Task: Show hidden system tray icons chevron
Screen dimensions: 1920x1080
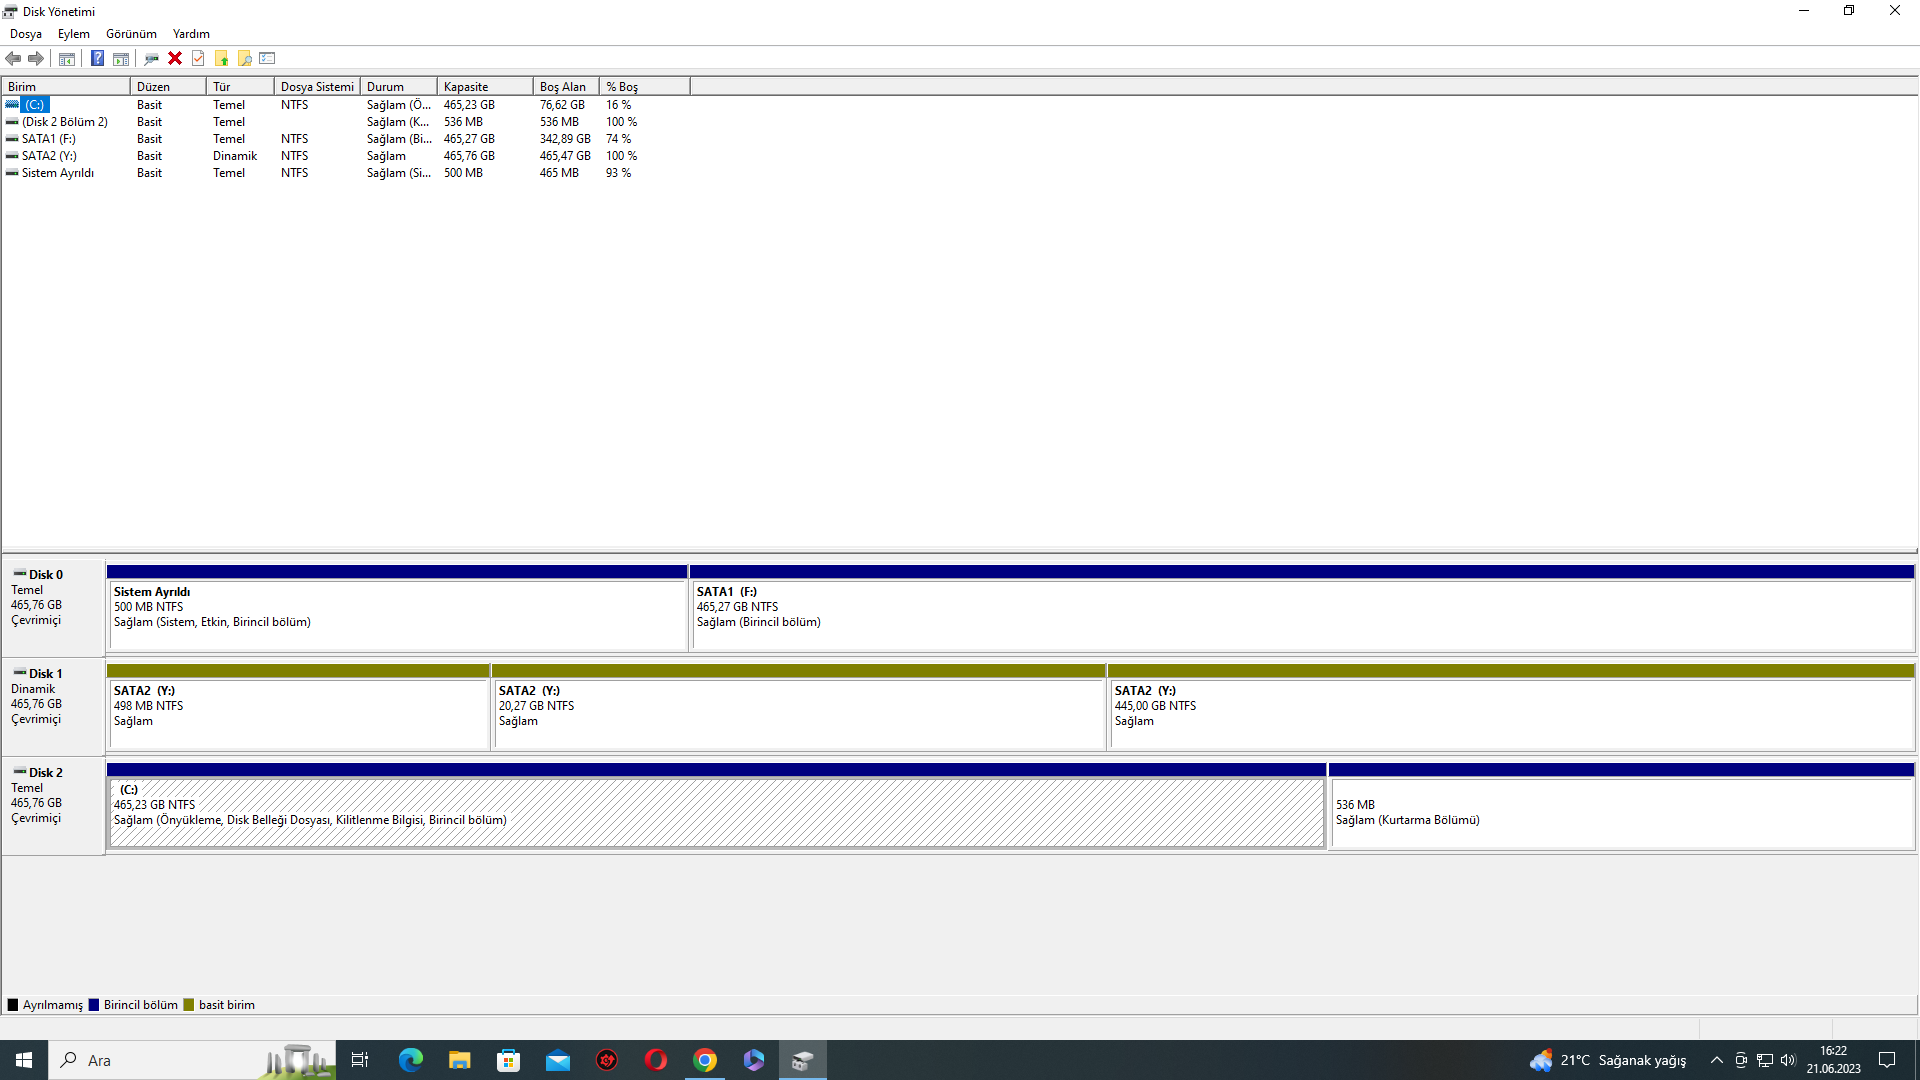Action: 1716,1060
